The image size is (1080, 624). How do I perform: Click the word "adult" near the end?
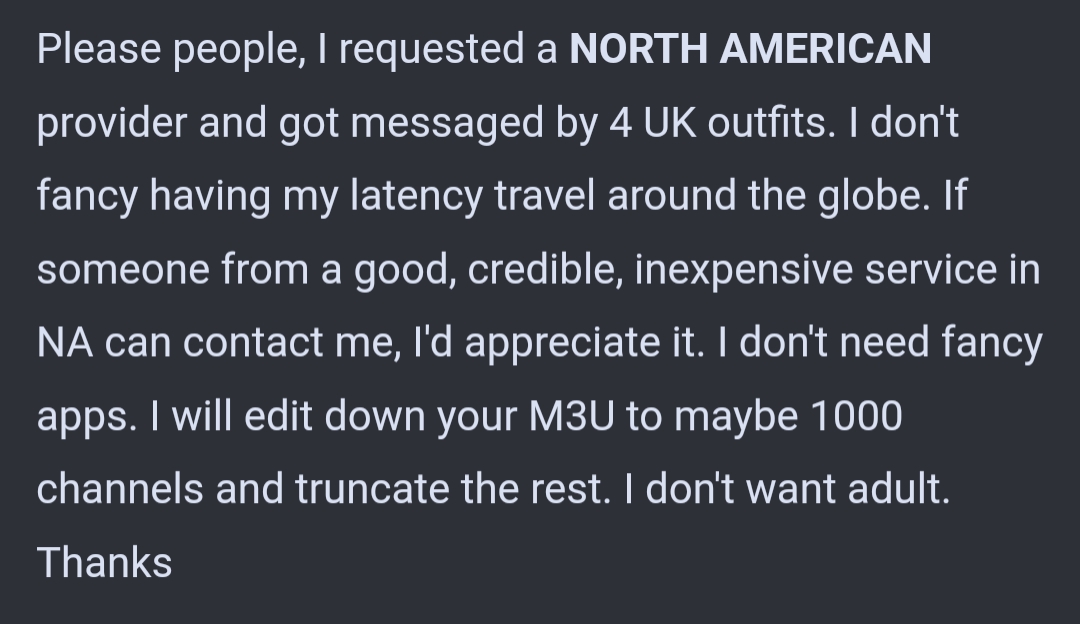click(x=894, y=488)
